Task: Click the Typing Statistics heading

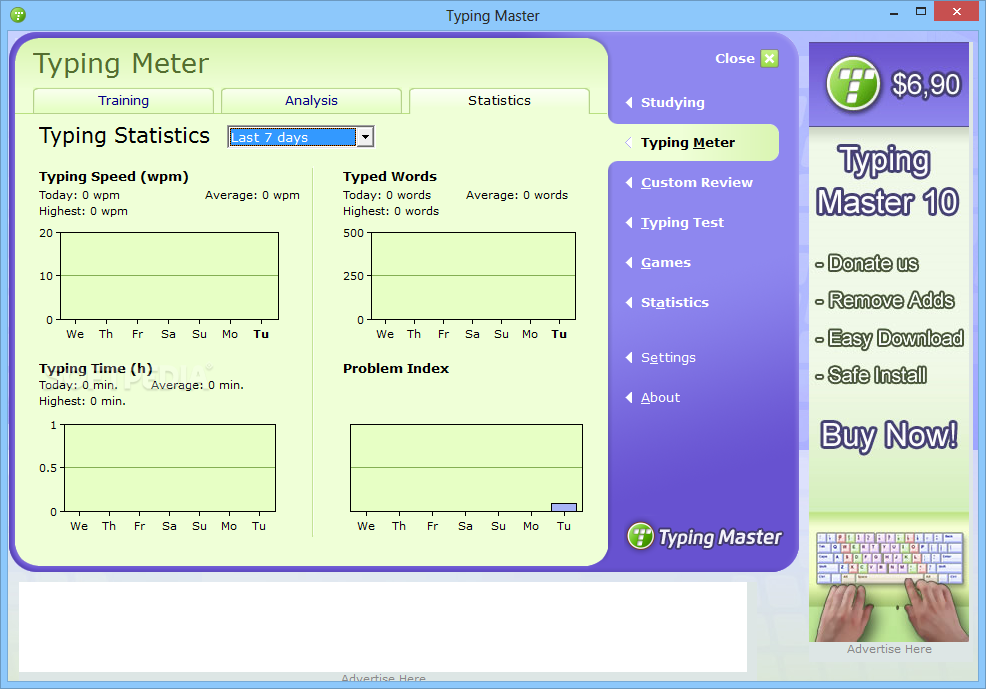Action: click(x=124, y=136)
